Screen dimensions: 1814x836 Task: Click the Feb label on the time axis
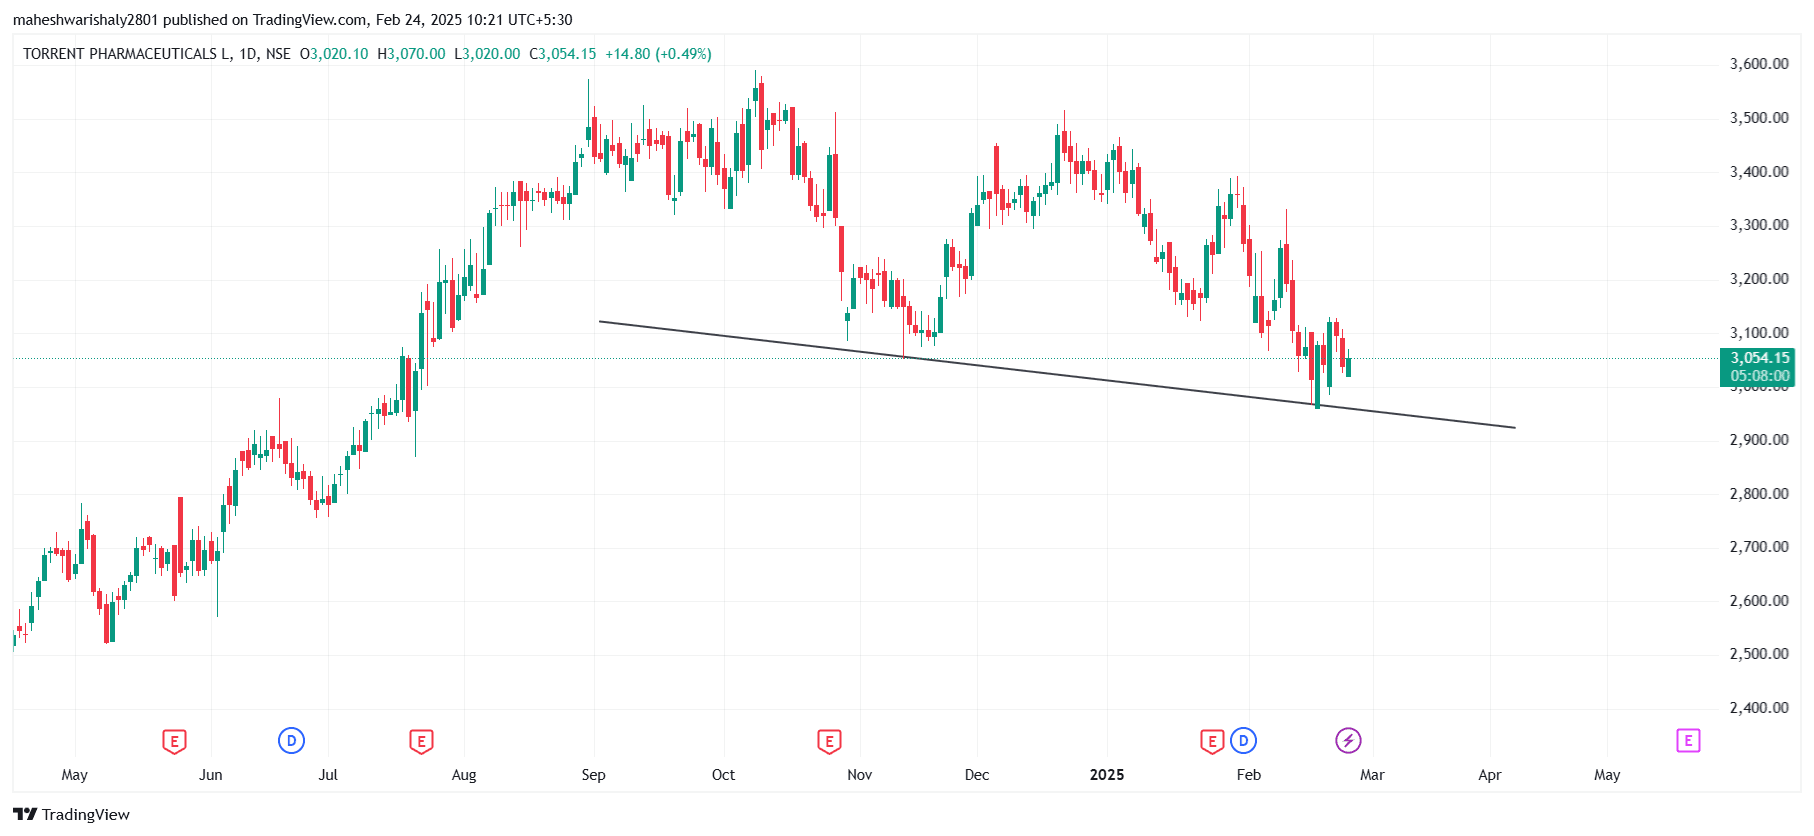point(1249,775)
